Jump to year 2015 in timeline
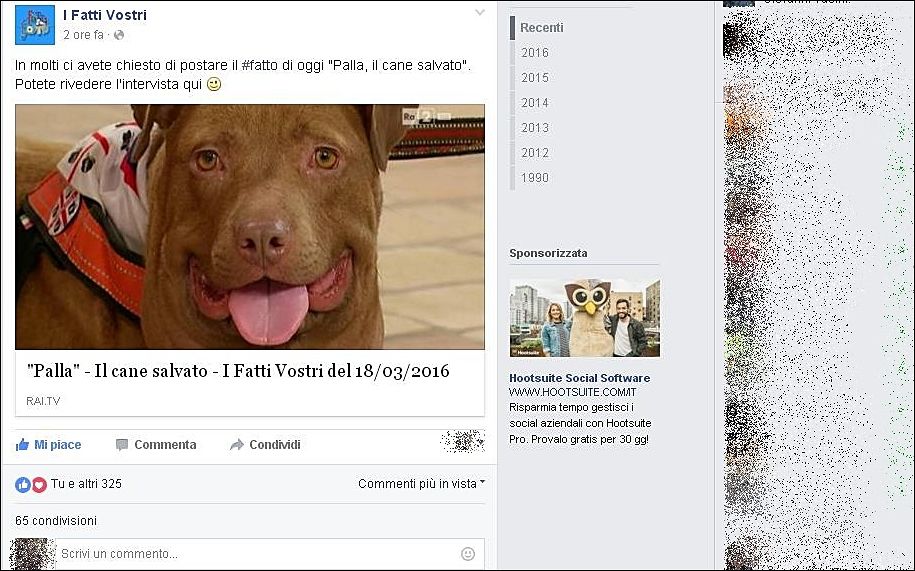 534,78
